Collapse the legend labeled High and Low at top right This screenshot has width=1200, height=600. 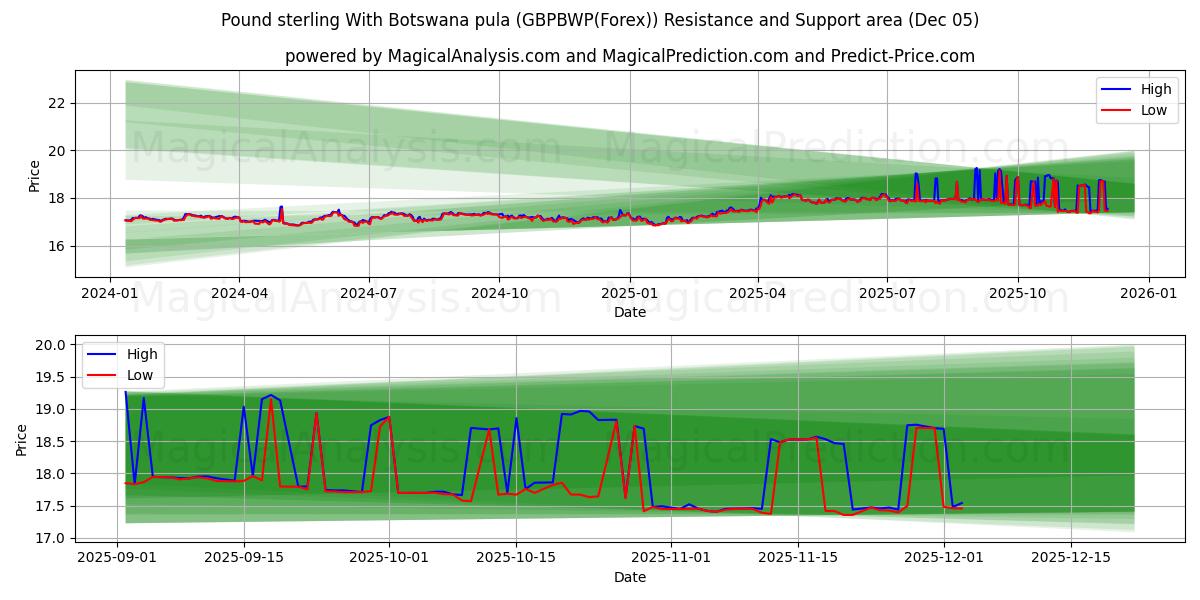[x=1136, y=99]
